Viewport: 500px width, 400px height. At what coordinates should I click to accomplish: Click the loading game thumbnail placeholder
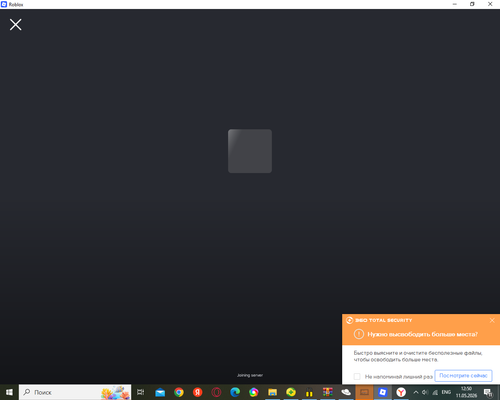click(250, 151)
